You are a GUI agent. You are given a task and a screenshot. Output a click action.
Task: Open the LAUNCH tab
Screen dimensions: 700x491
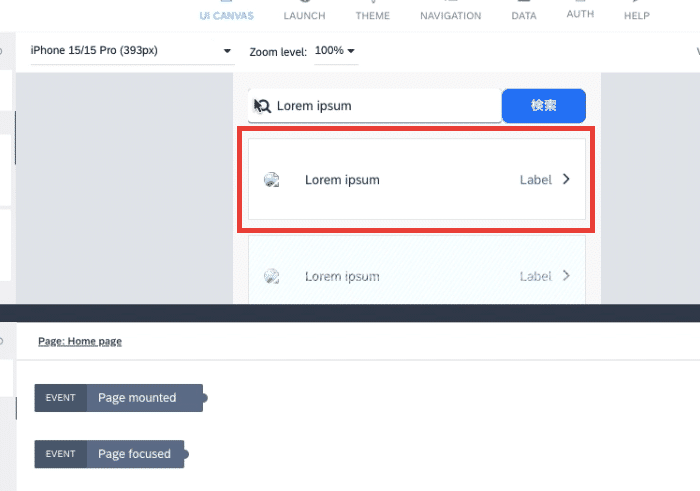[x=304, y=16]
